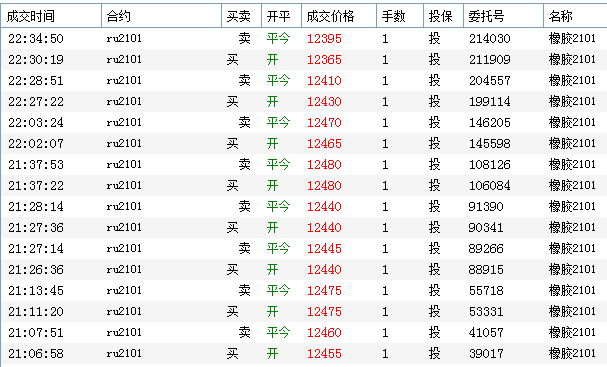Screen dimensions: 607x367
Task: Click 买 in the 22:30:19 row
Action: pos(232,60)
